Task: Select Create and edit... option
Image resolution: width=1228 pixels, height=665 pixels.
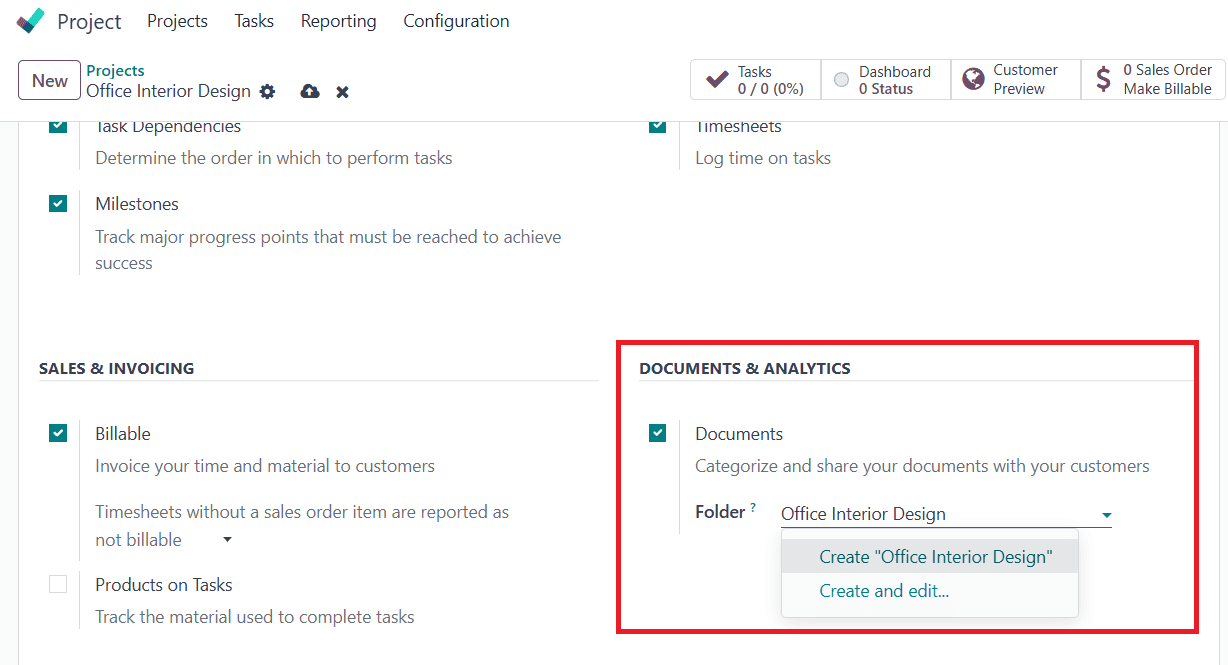Action: [x=929, y=591]
